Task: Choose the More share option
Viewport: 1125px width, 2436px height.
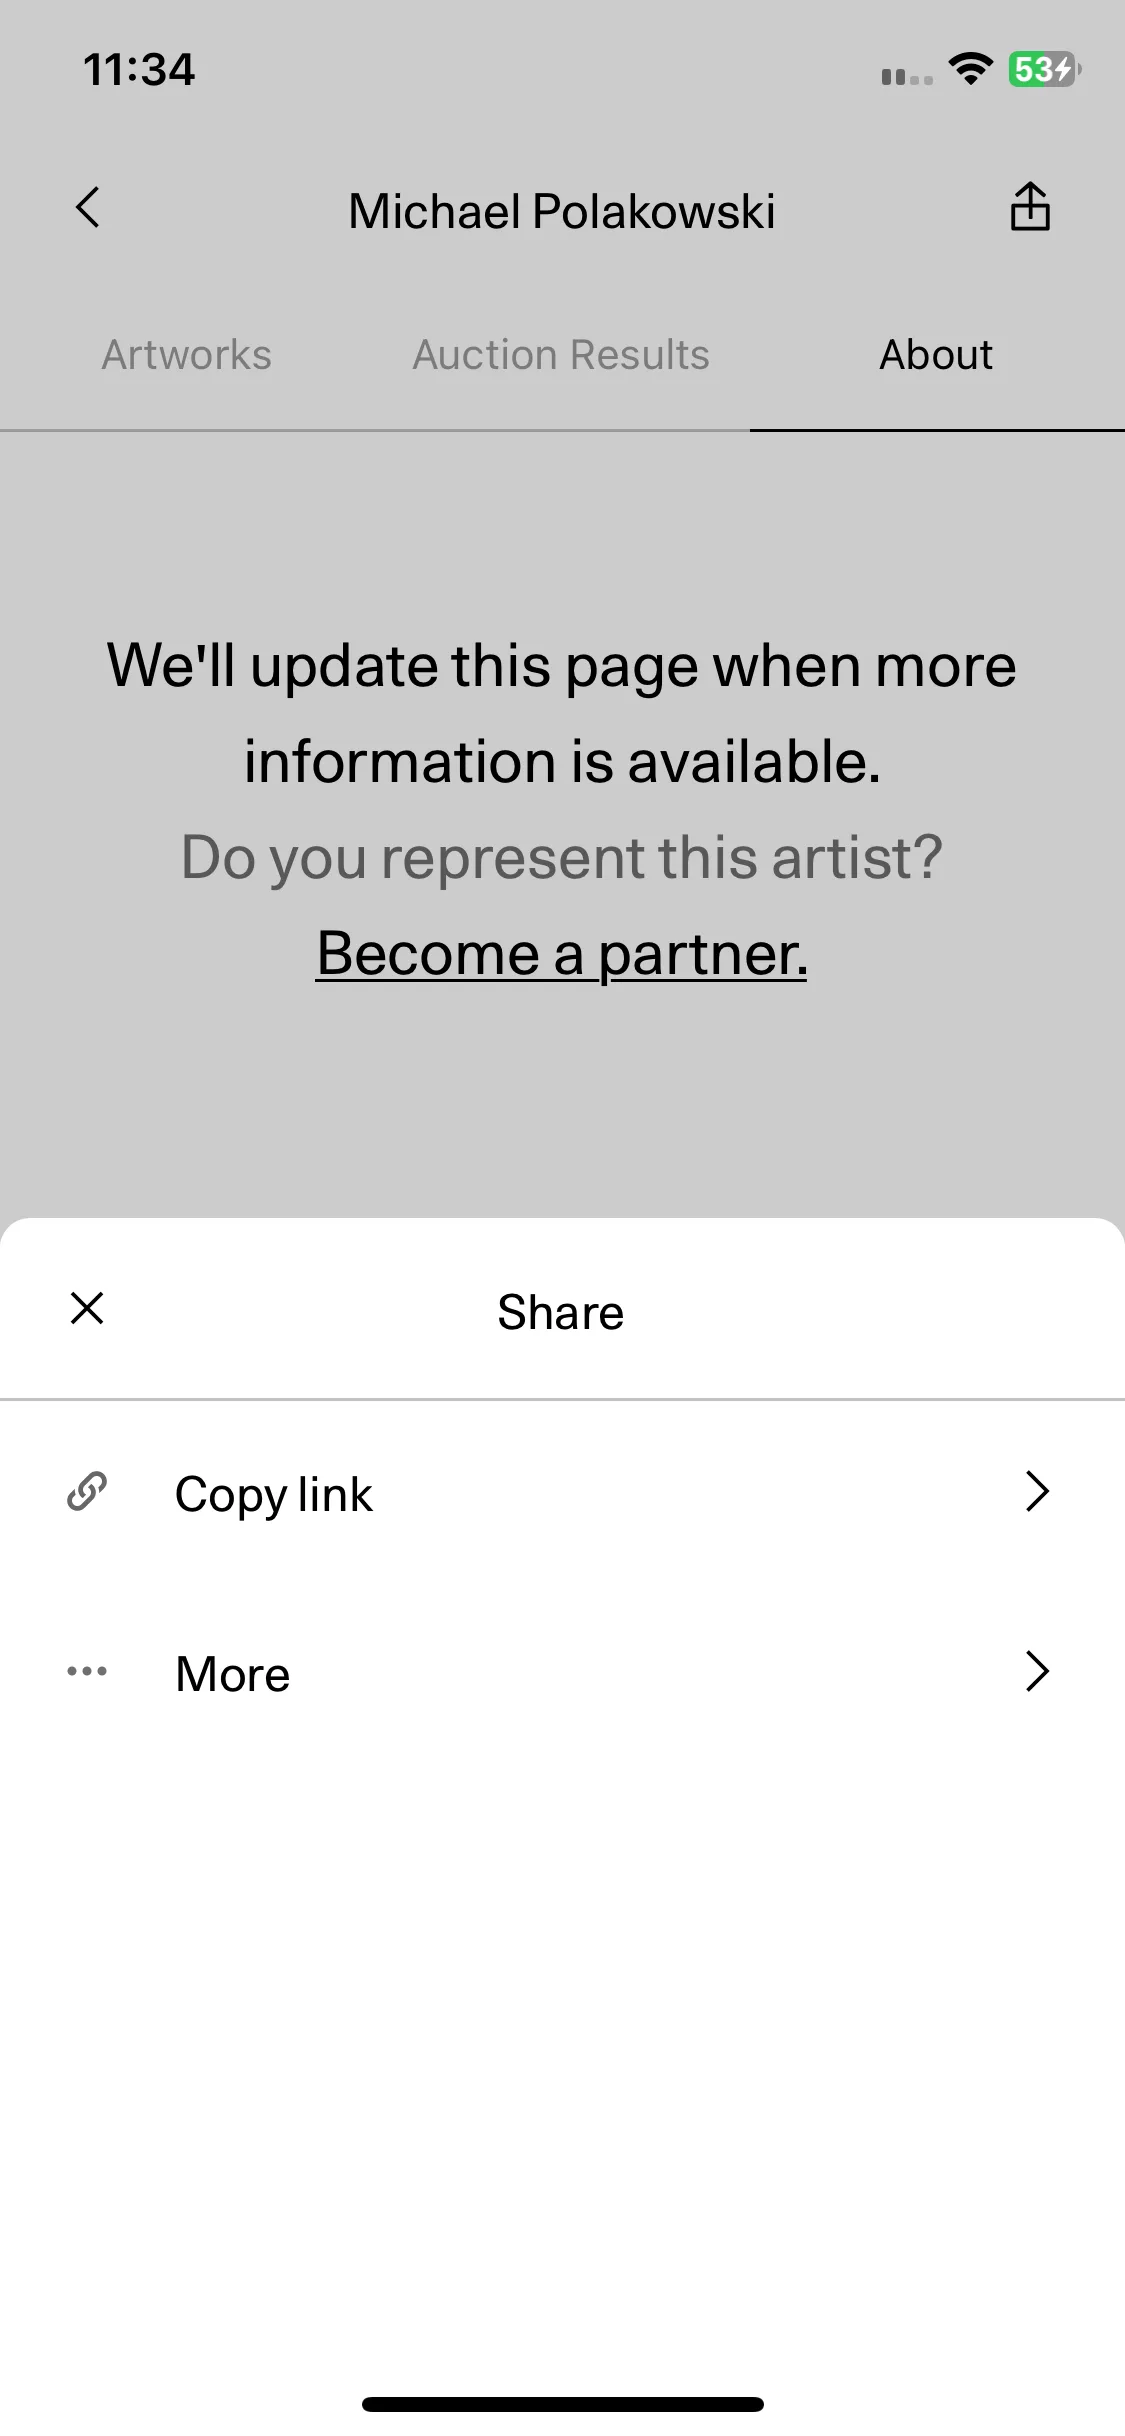Action: (x=562, y=1672)
